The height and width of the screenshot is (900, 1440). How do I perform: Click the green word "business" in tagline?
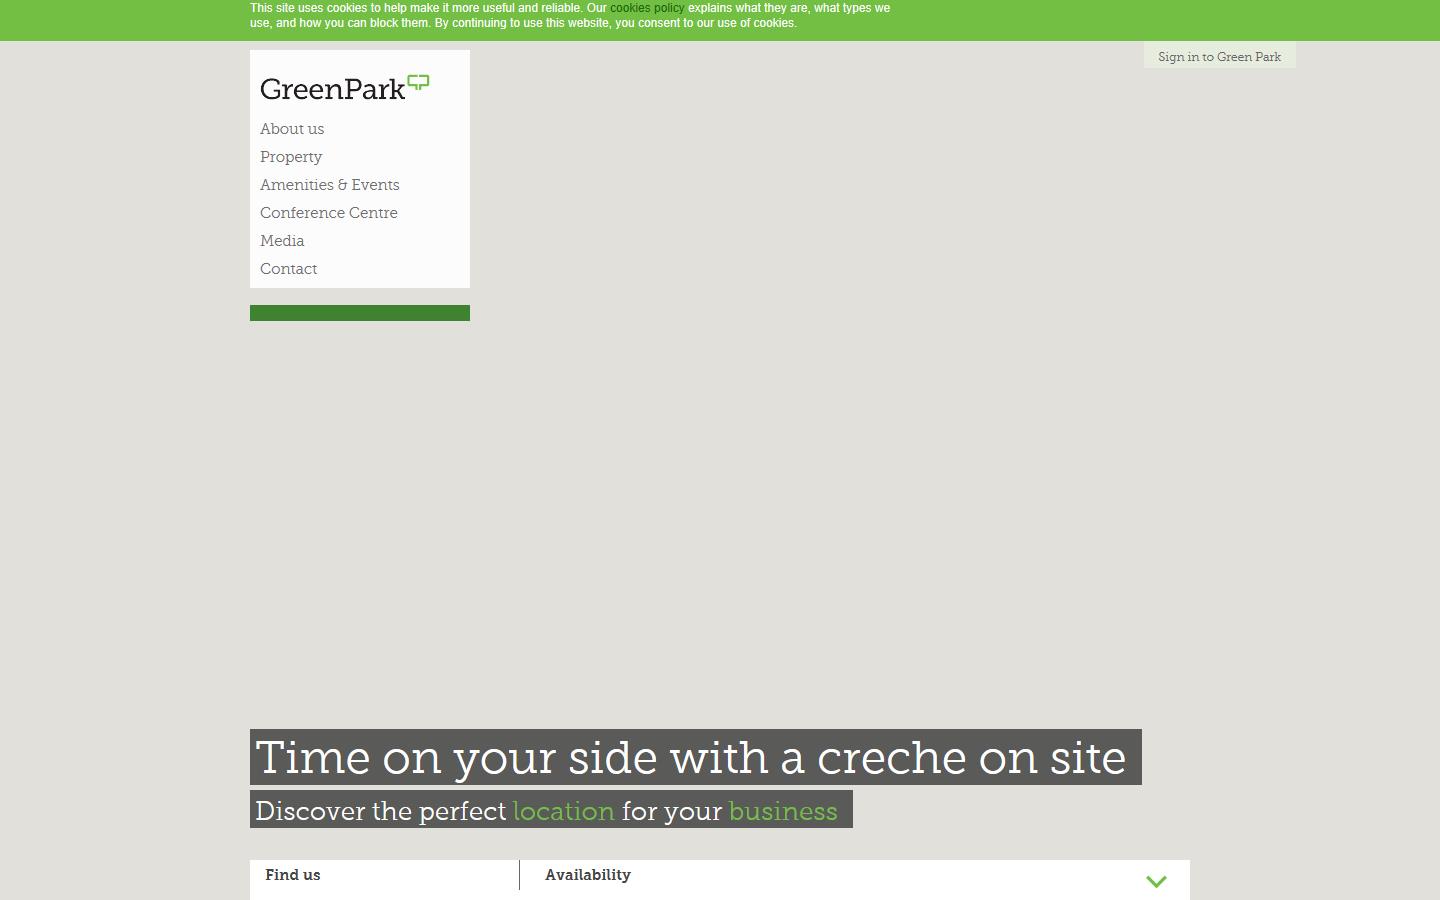[782, 811]
